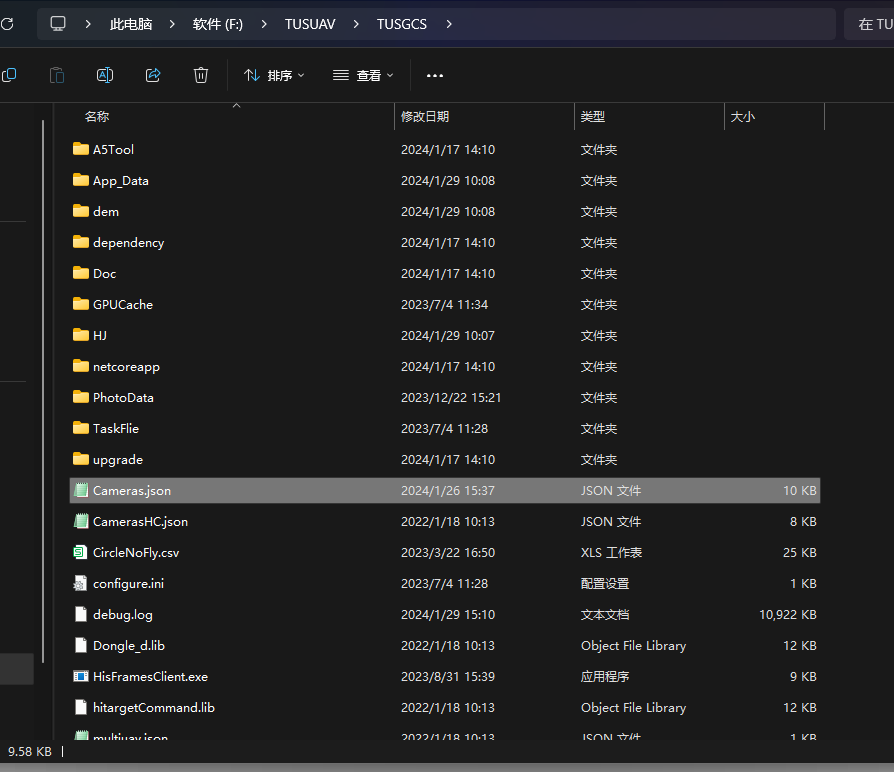
Task: Expand chevron after 此电脑 in breadcrumb
Action: [x=172, y=24]
